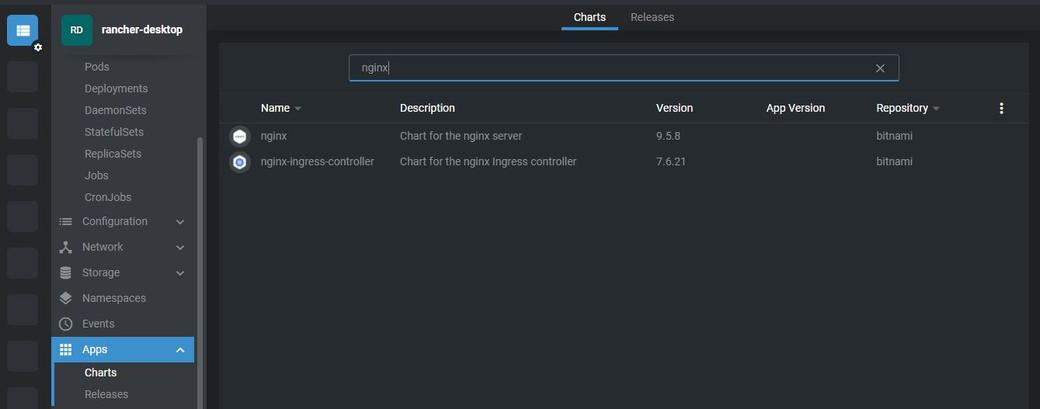1040x409 pixels.
Task: Open Namespaces via the layers icon
Action: pyautogui.click(x=66, y=298)
